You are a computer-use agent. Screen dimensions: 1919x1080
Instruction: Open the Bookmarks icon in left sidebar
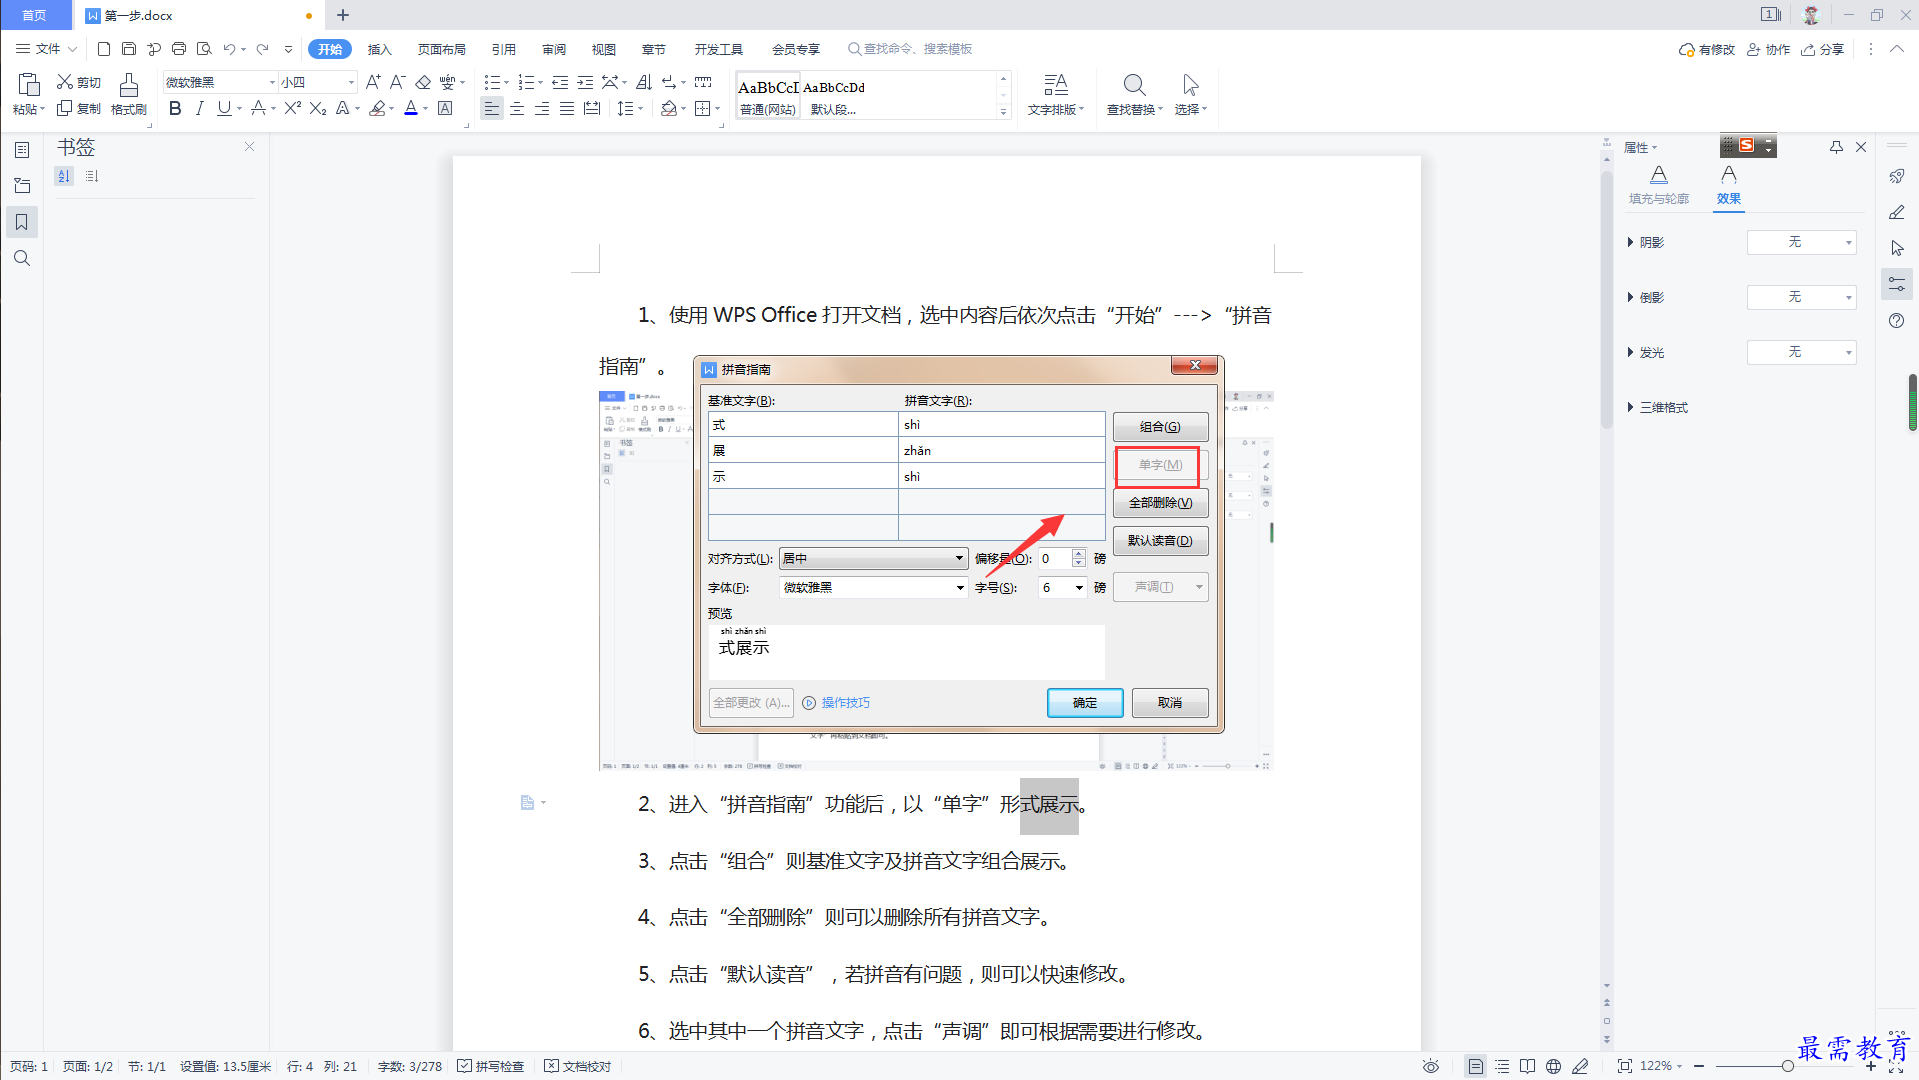(22, 222)
